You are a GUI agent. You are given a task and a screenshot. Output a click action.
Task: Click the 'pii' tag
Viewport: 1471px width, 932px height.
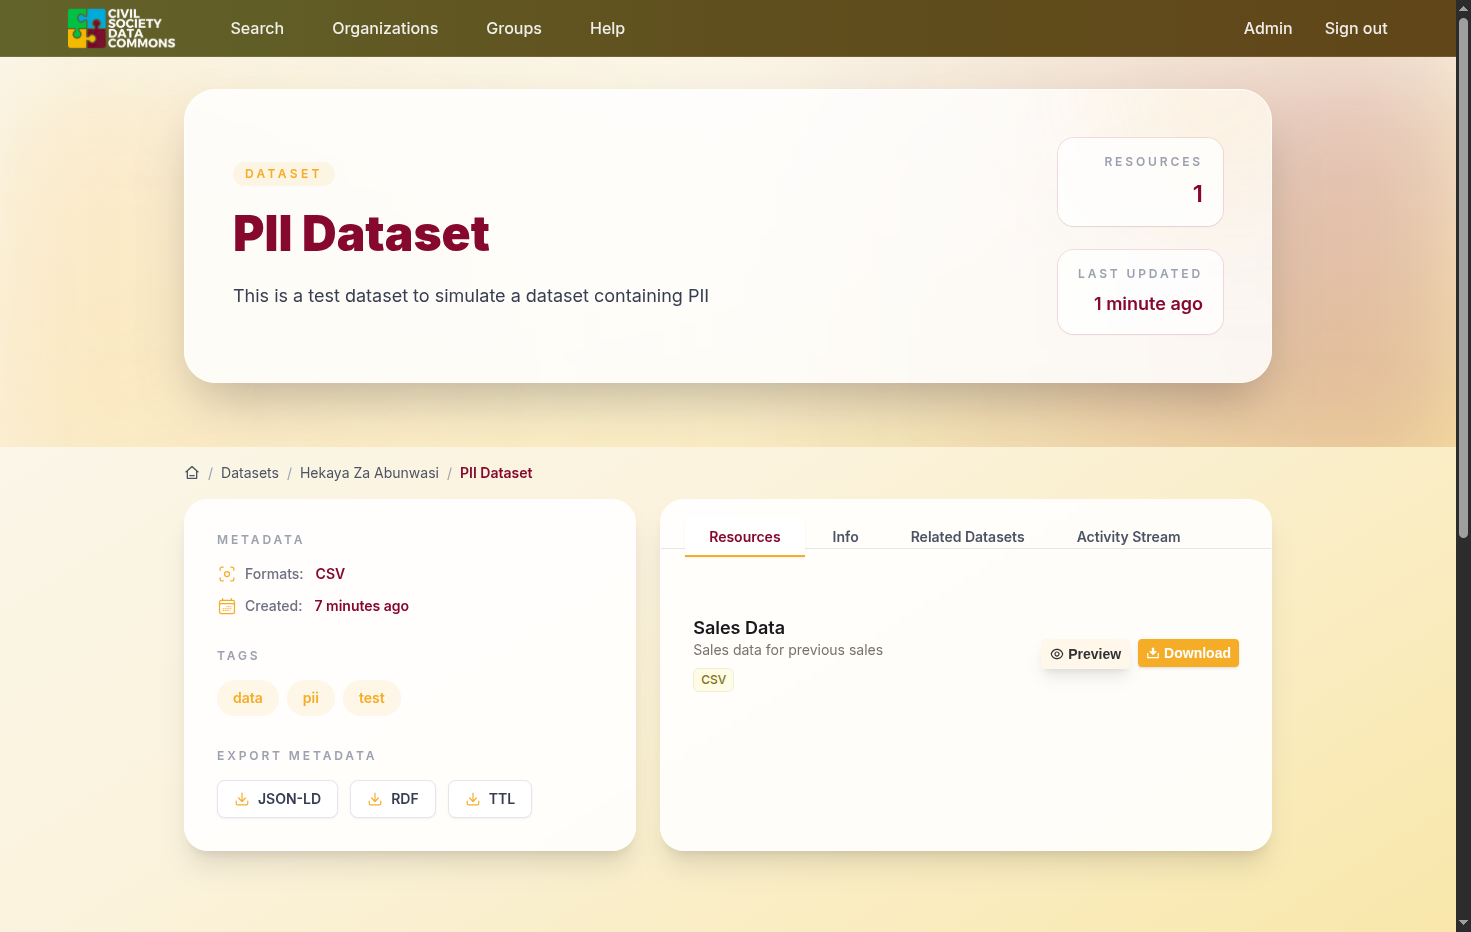tap(311, 698)
